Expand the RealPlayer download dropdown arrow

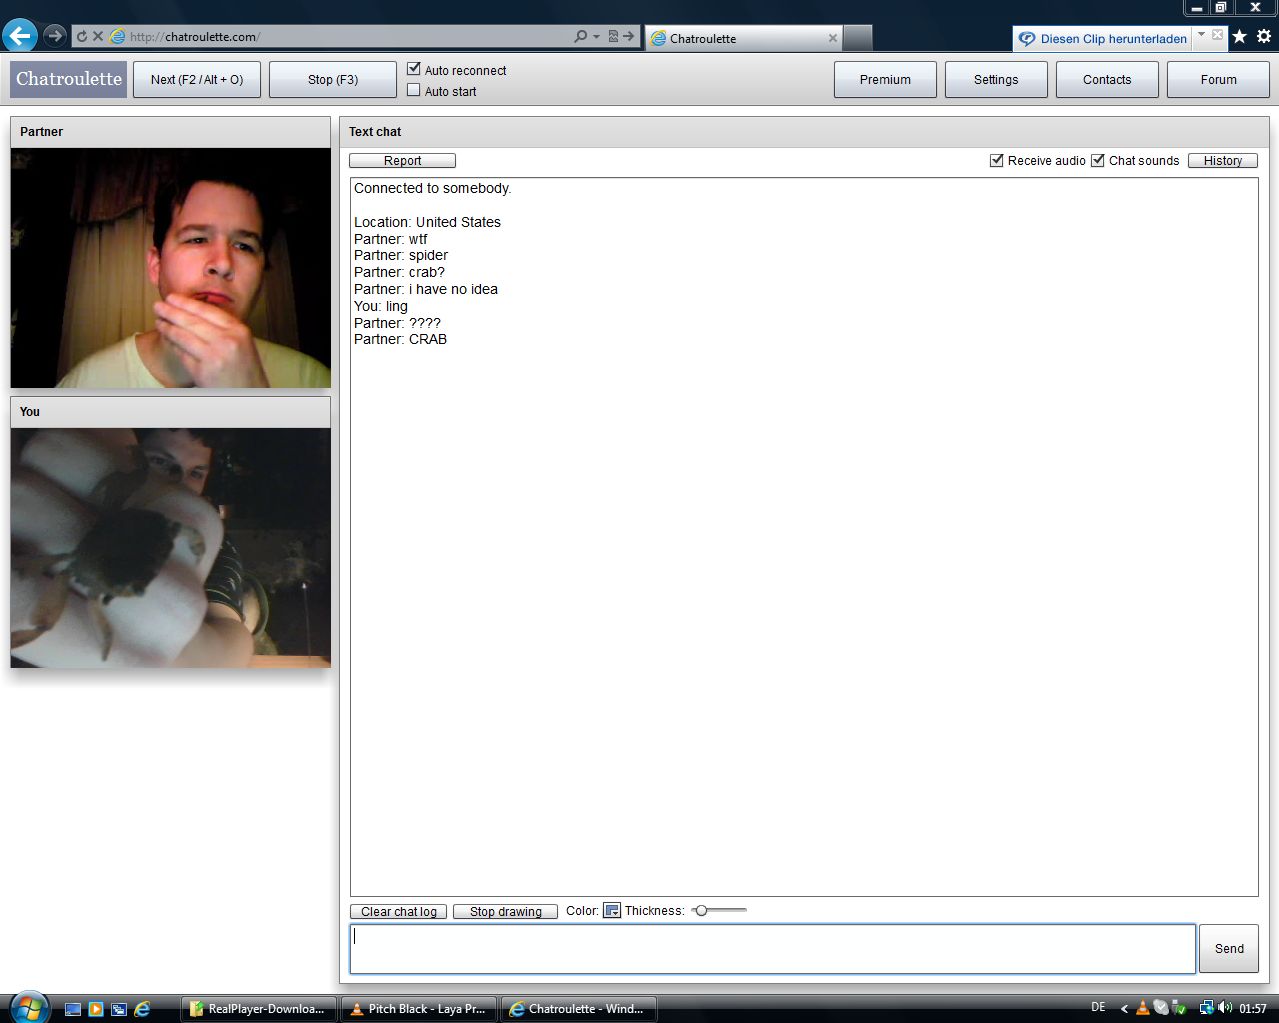(x=1201, y=34)
